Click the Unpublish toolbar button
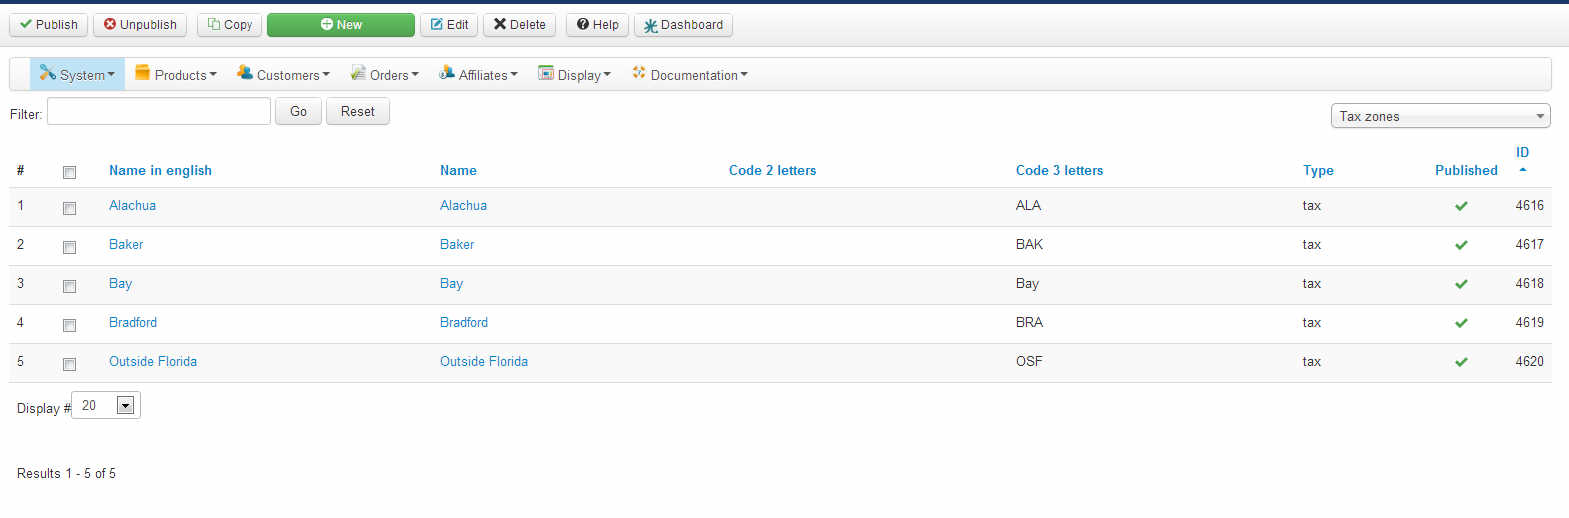Image resolution: width=1569 pixels, height=518 pixels. click(140, 25)
